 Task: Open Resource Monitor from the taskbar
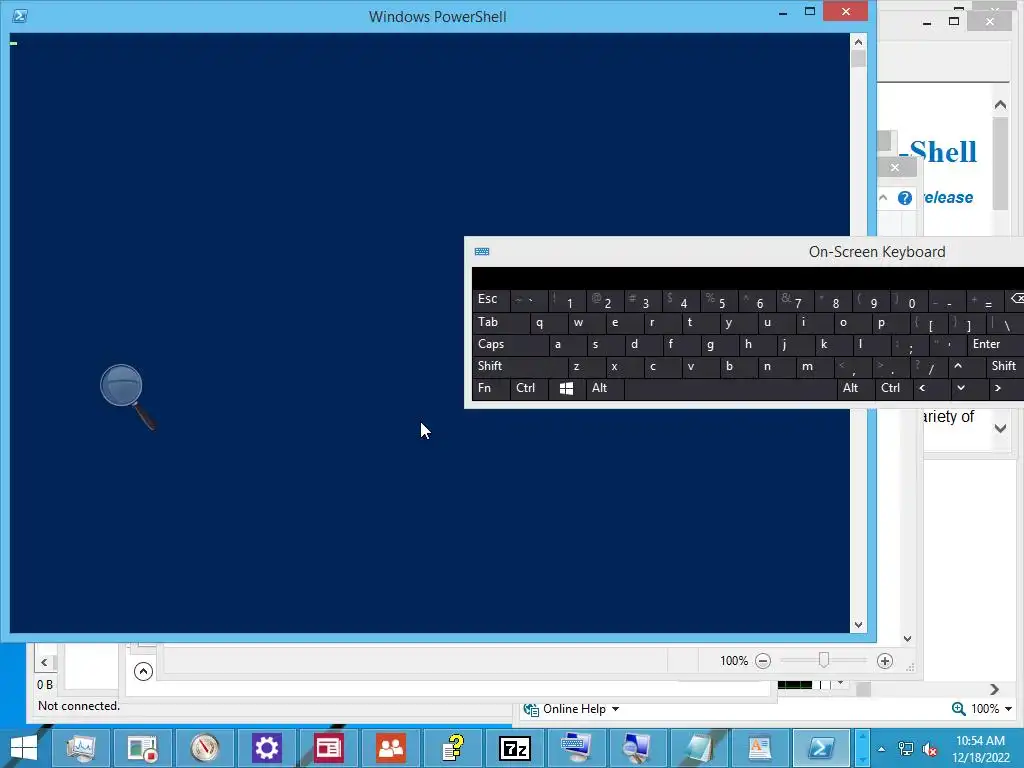(x=80, y=748)
